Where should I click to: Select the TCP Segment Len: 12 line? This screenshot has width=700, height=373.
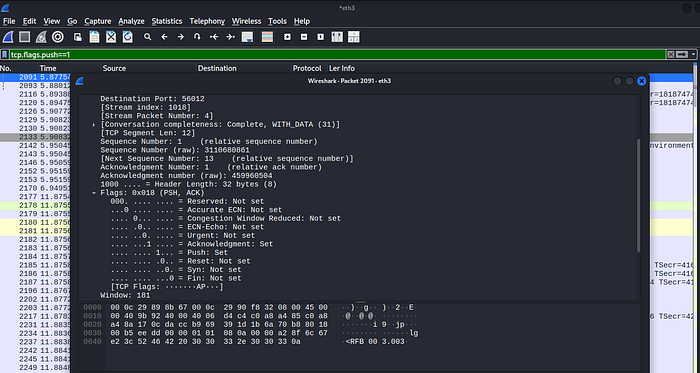pyautogui.click(x=148, y=133)
